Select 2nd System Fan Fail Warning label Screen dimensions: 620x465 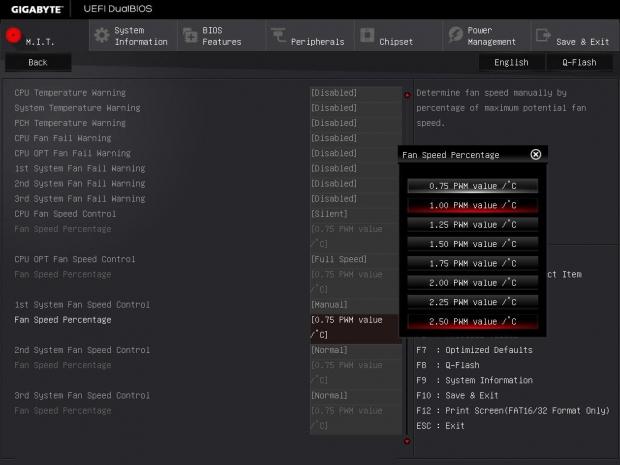click(x=80, y=183)
